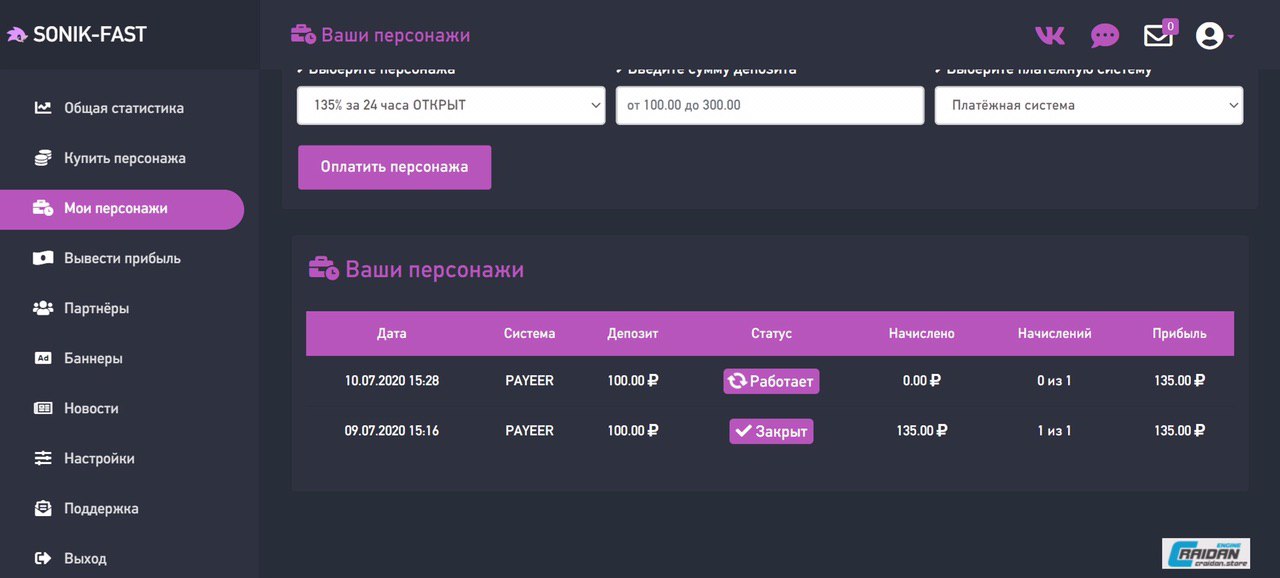
Task: Click the date 09.07.2020 15:16
Action: pyautogui.click(x=392, y=431)
